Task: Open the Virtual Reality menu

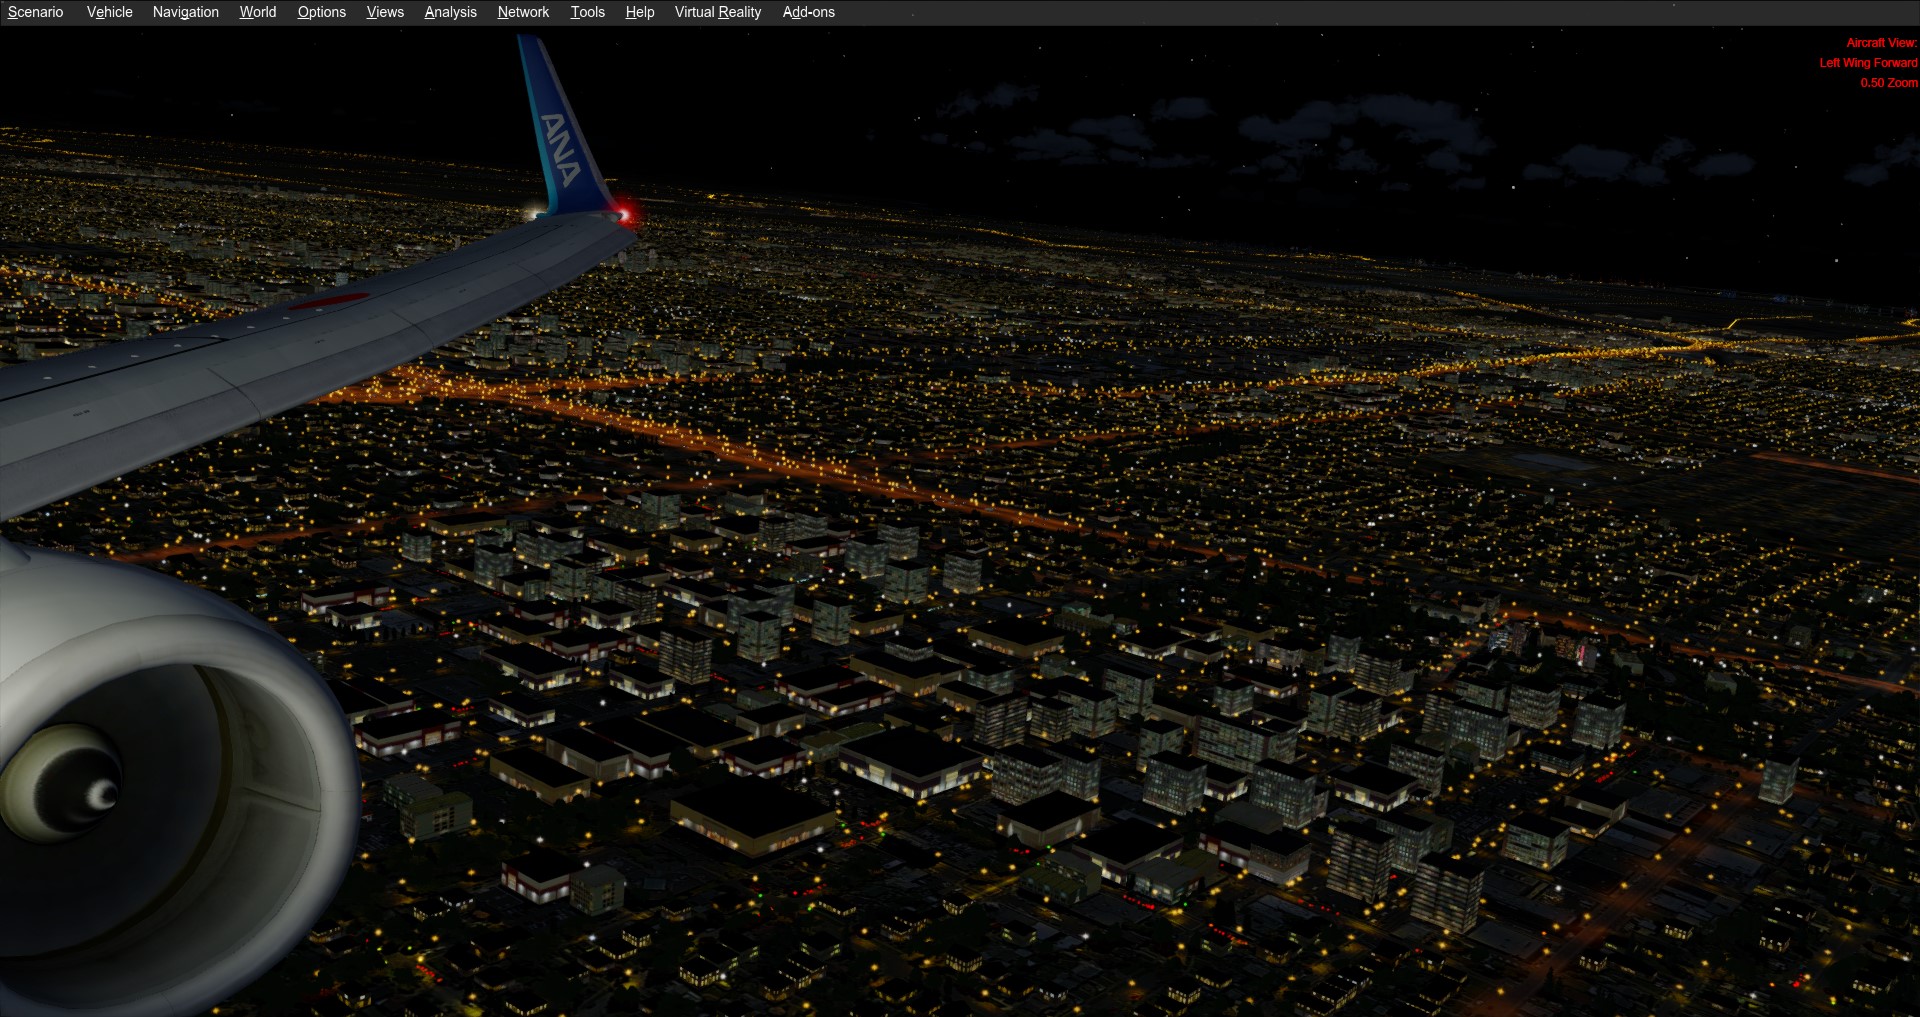Action: (717, 12)
